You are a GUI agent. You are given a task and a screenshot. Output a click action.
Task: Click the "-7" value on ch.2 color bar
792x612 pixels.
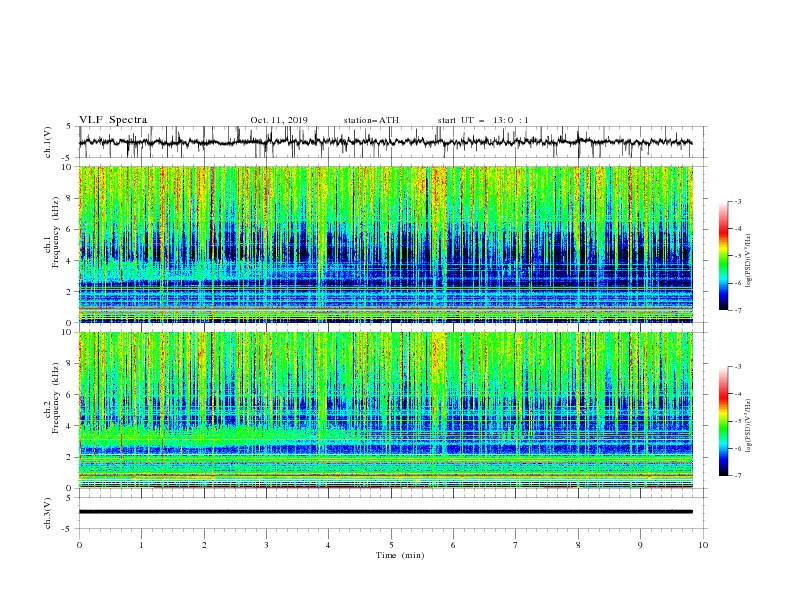[737, 476]
